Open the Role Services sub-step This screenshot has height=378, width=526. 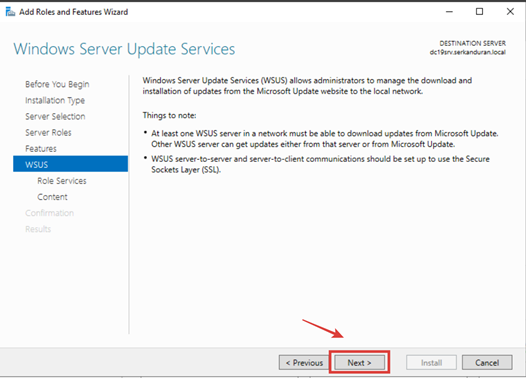(62, 181)
